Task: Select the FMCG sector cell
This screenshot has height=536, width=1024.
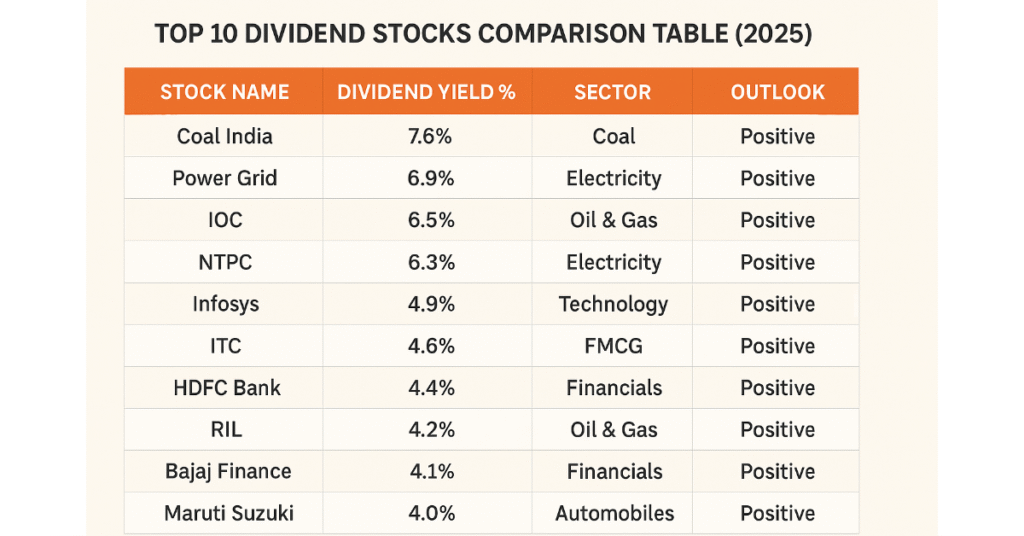Action: [613, 346]
